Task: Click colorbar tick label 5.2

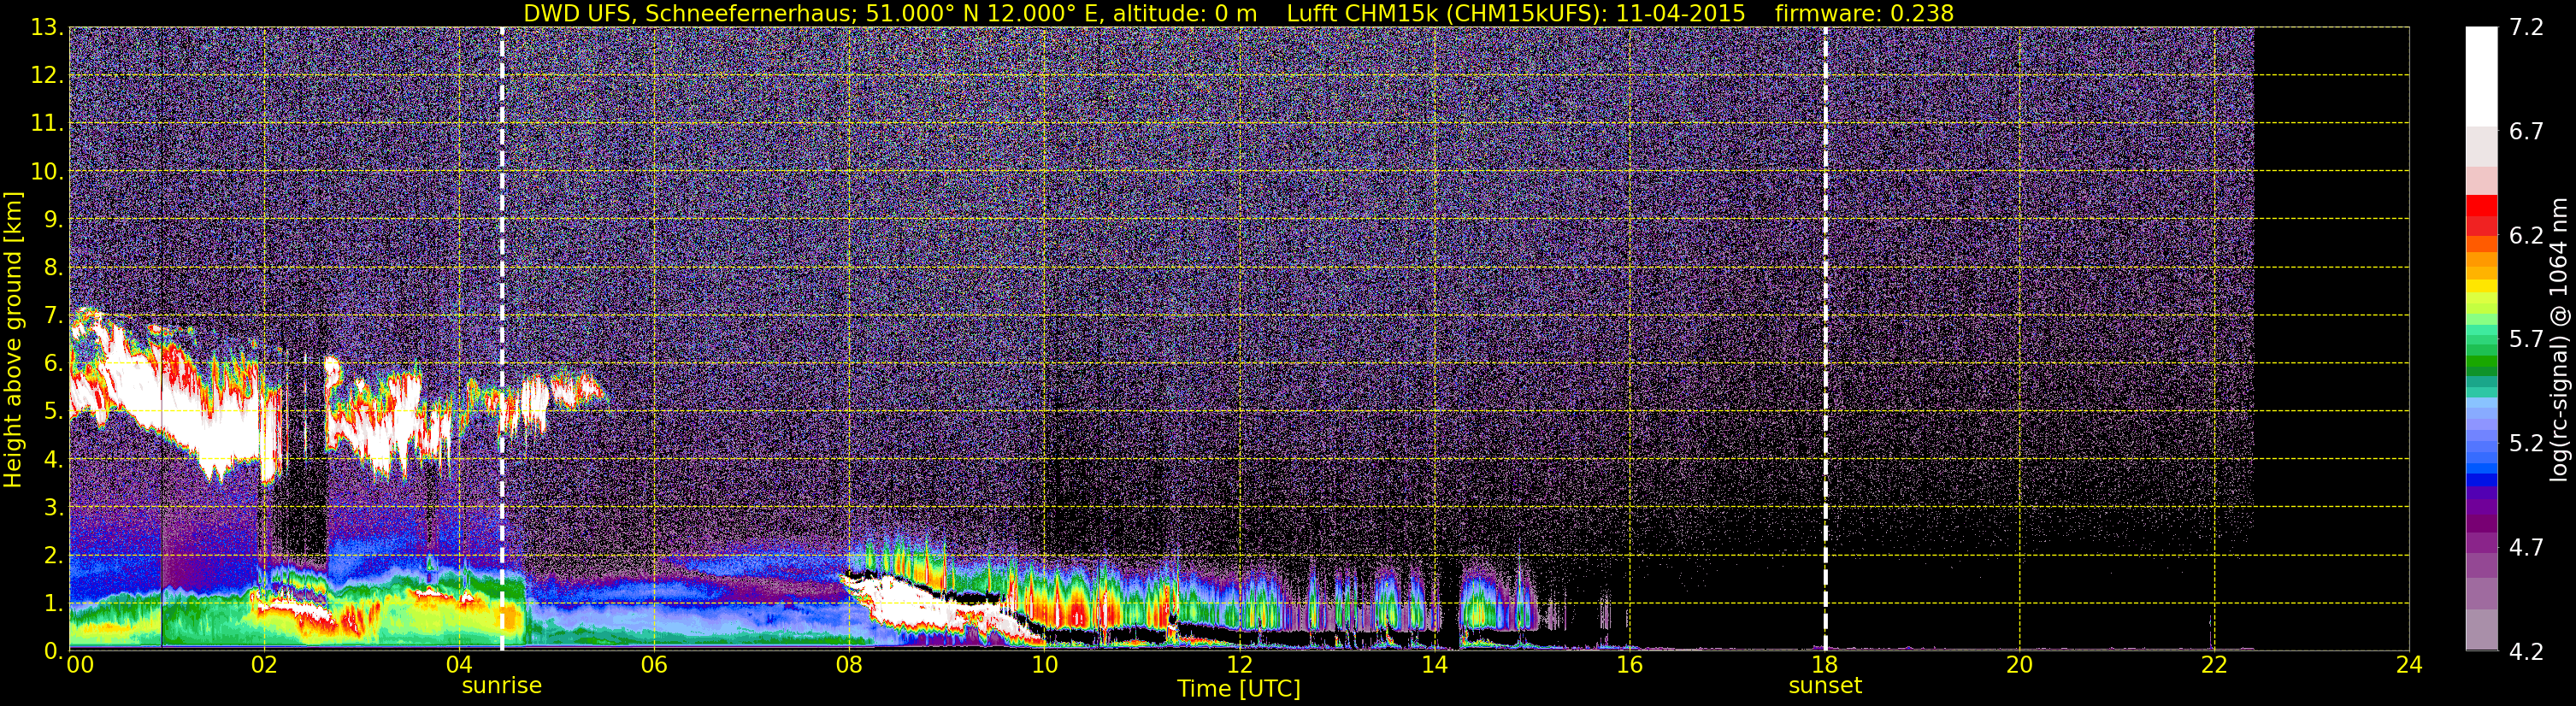Action: point(2526,443)
